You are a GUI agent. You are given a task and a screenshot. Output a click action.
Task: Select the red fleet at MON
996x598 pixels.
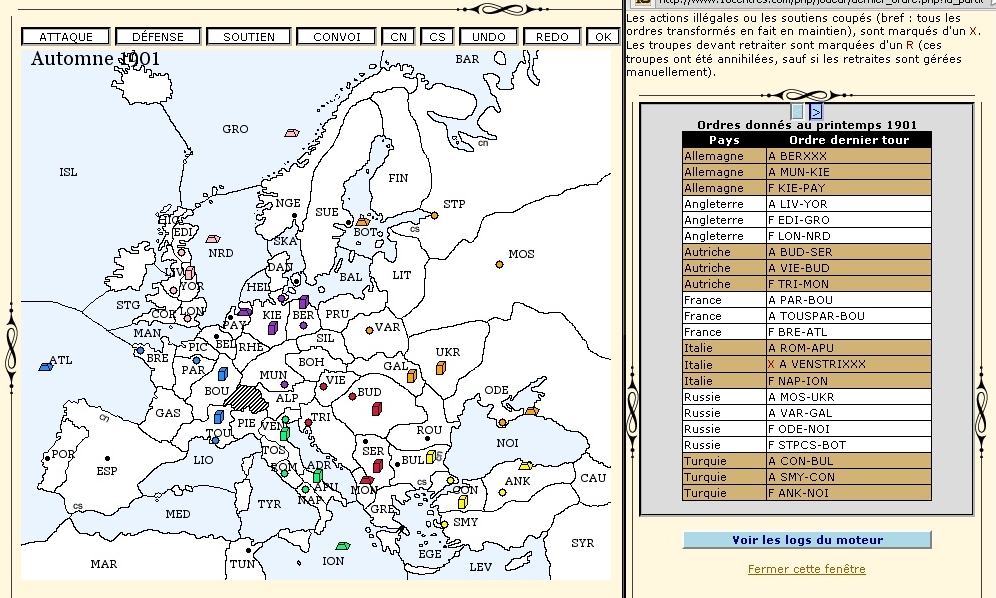tap(367, 480)
